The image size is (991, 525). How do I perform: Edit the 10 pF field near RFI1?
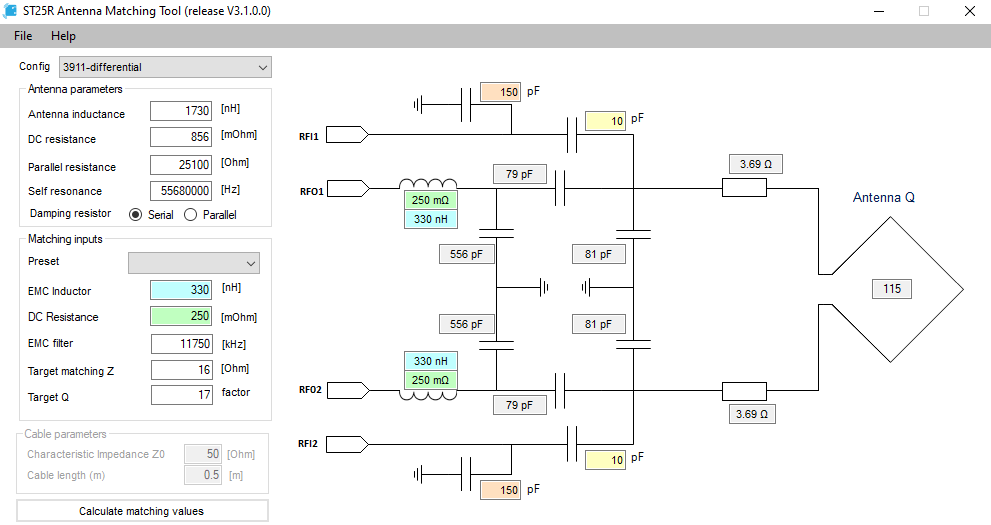605,121
